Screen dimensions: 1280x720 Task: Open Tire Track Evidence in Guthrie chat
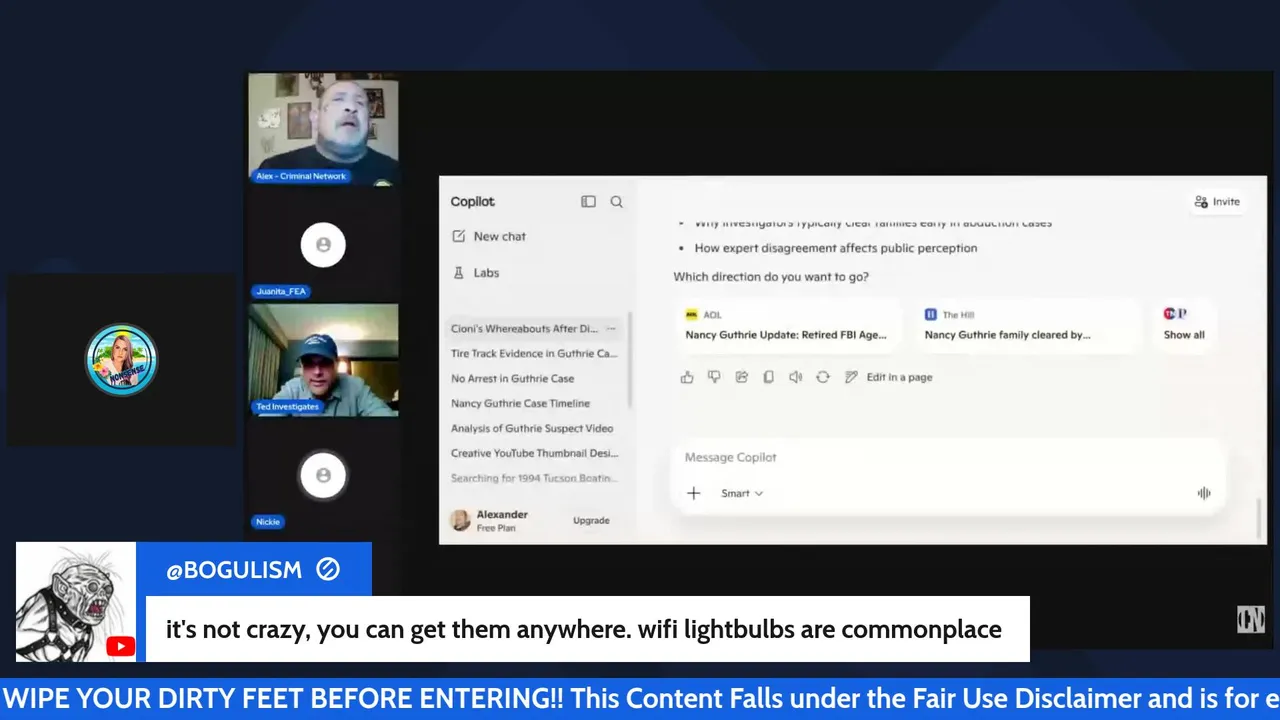point(535,354)
